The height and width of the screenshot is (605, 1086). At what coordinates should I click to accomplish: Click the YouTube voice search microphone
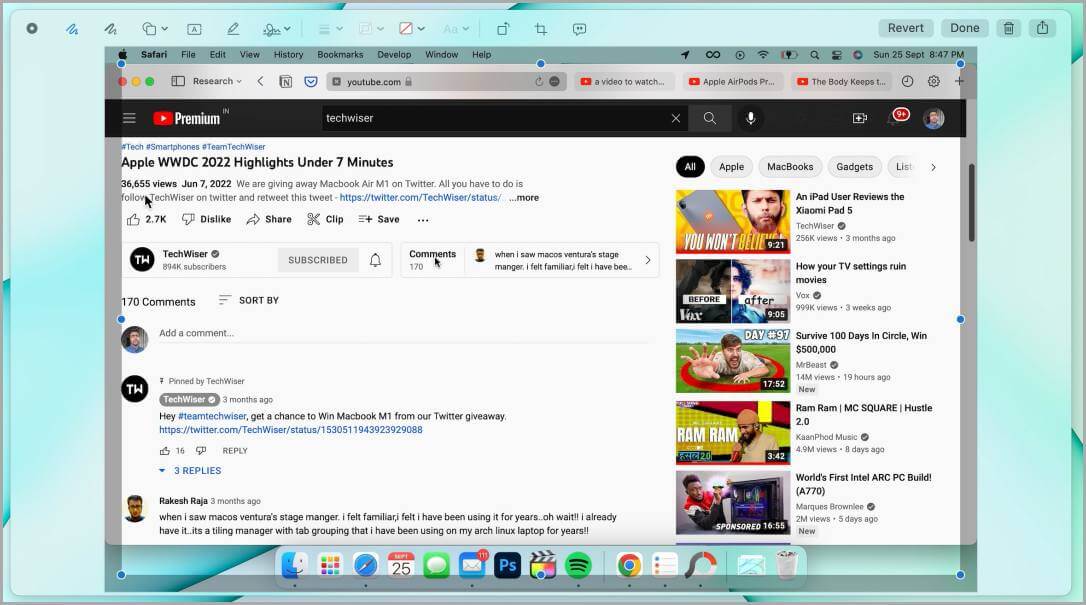(750, 118)
